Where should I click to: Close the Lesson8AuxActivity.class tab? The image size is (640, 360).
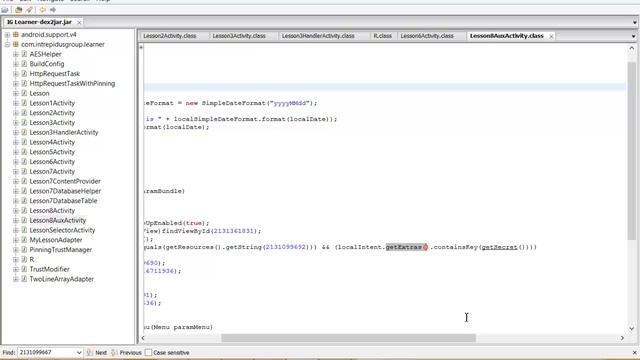(x=551, y=36)
